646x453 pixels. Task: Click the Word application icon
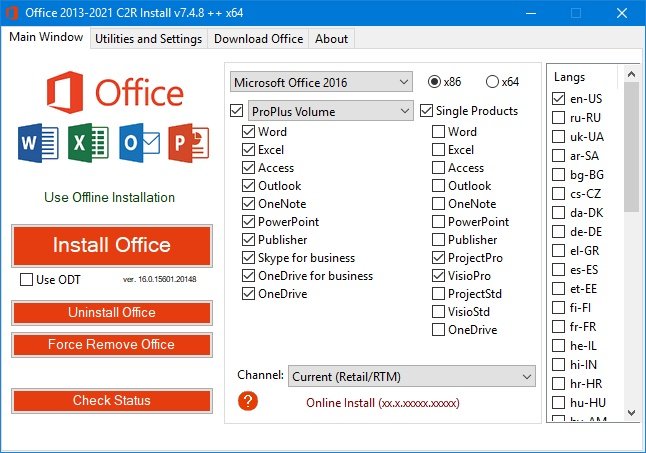pyautogui.click(x=38, y=142)
